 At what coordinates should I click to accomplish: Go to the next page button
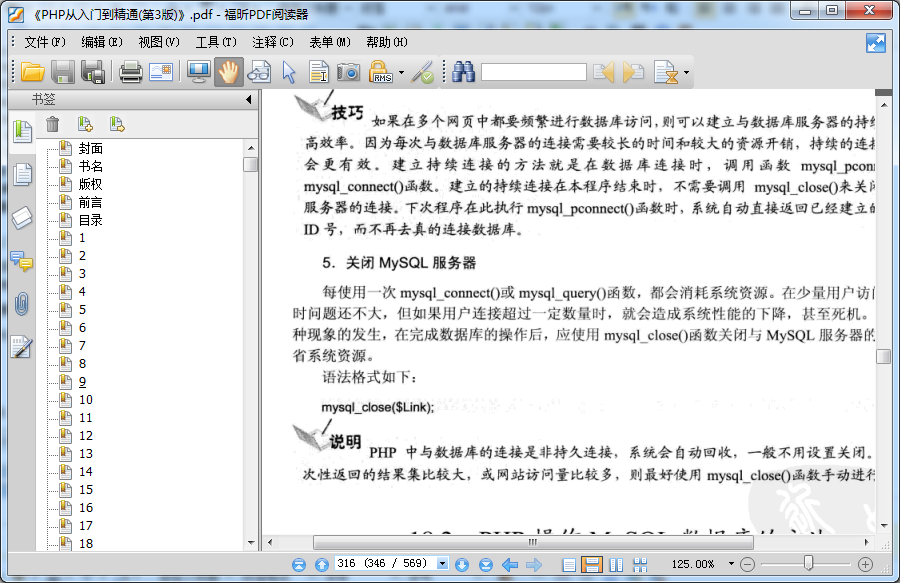pos(462,565)
